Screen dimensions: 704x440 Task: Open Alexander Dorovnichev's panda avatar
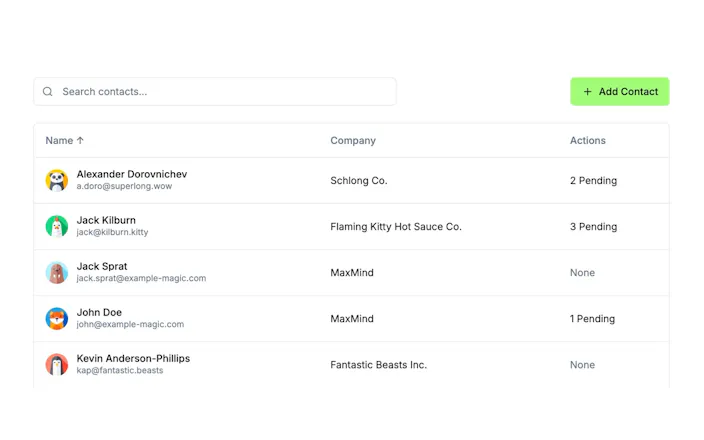coord(57,180)
